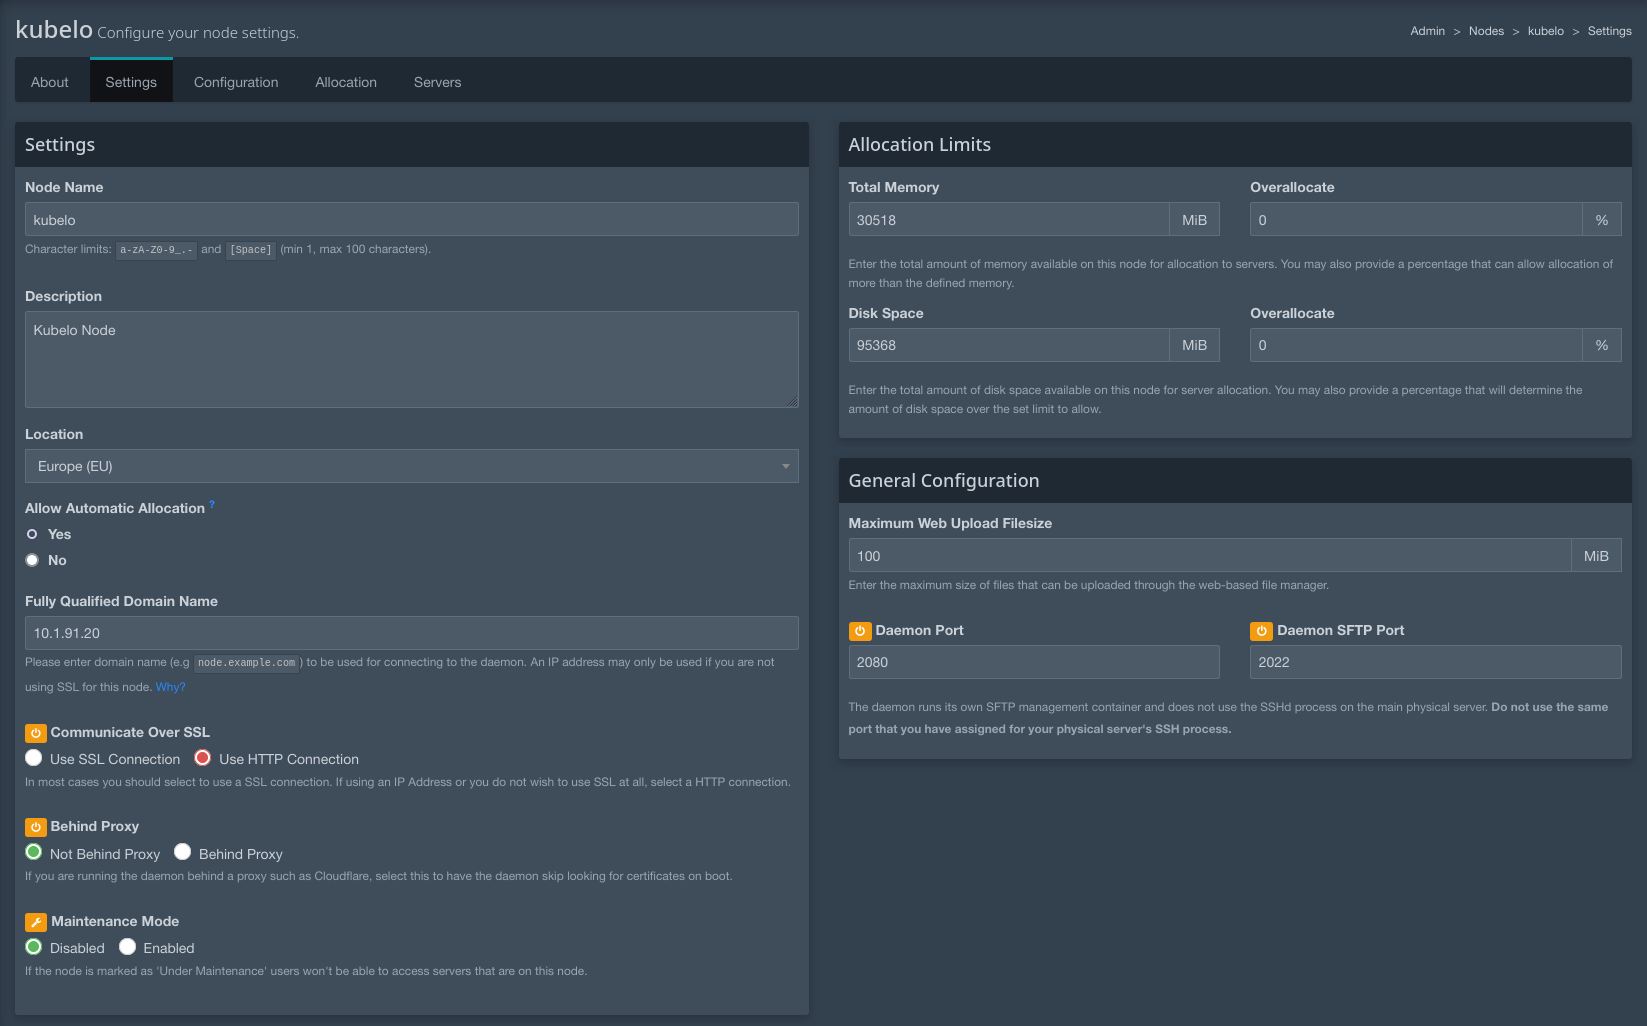Click the Description resize handle corner
This screenshot has height=1026, width=1647.
[792, 401]
